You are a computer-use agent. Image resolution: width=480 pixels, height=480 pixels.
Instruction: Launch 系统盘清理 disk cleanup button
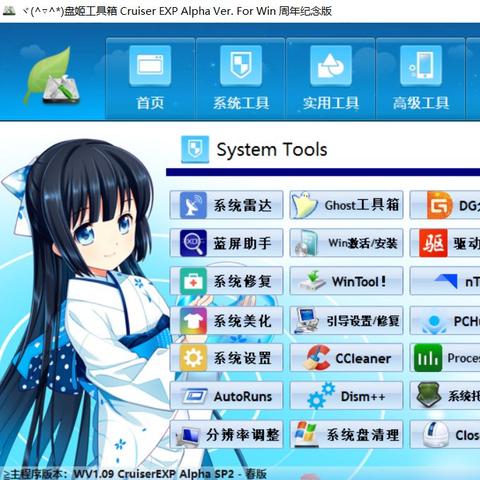(x=346, y=435)
